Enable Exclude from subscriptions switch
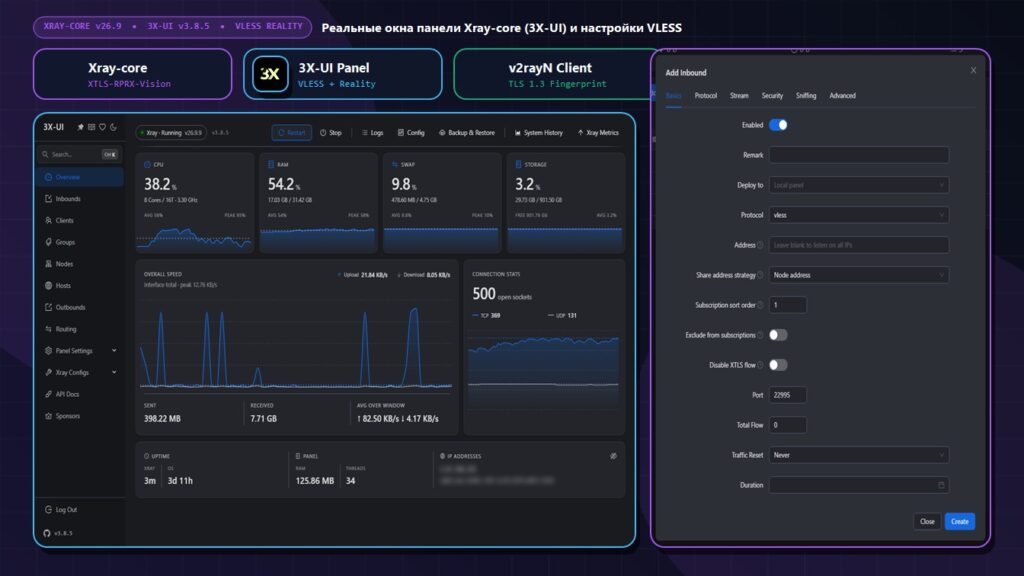 click(778, 335)
